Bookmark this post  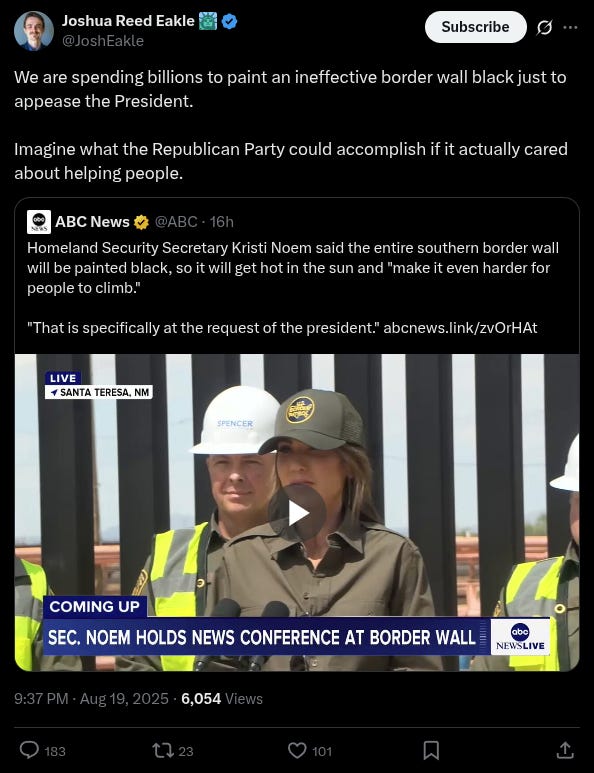[x=431, y=750]
